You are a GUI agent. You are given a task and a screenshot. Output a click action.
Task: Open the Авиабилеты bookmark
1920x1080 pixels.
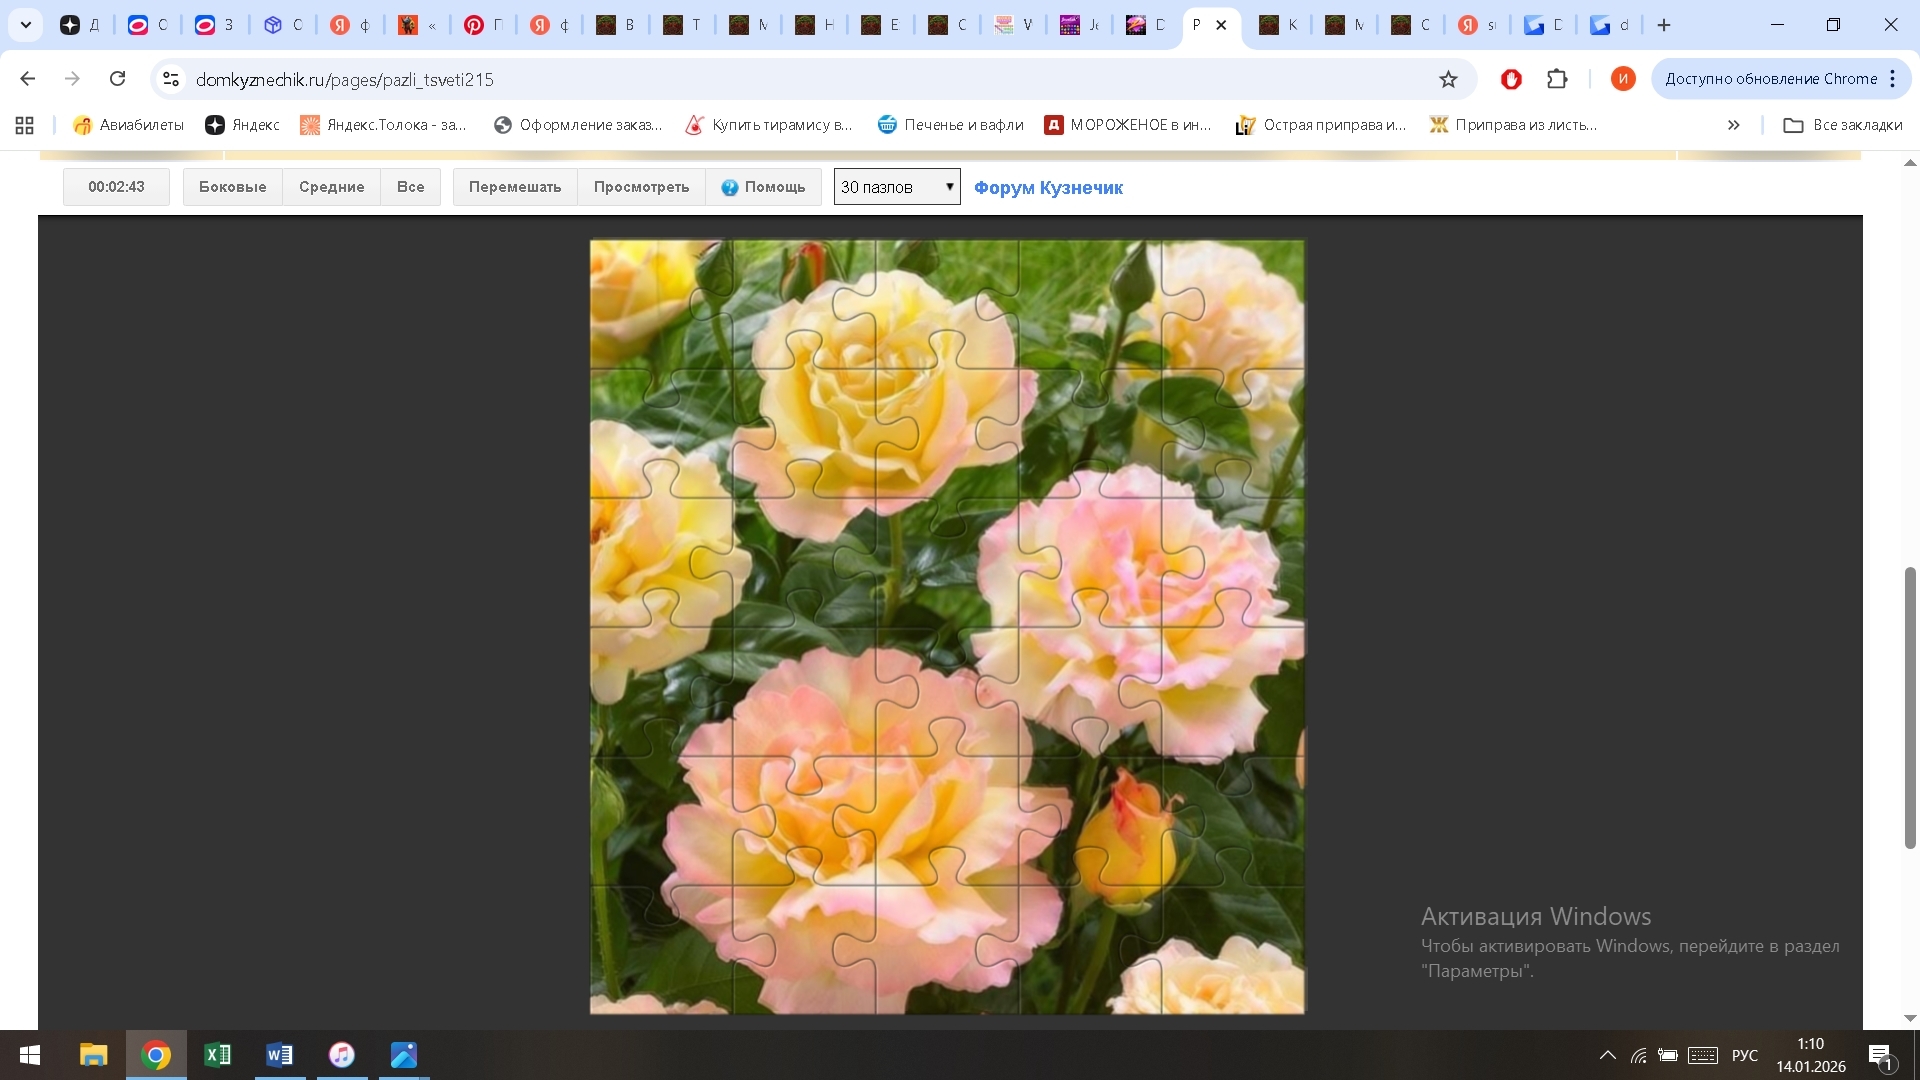point(129,125)
